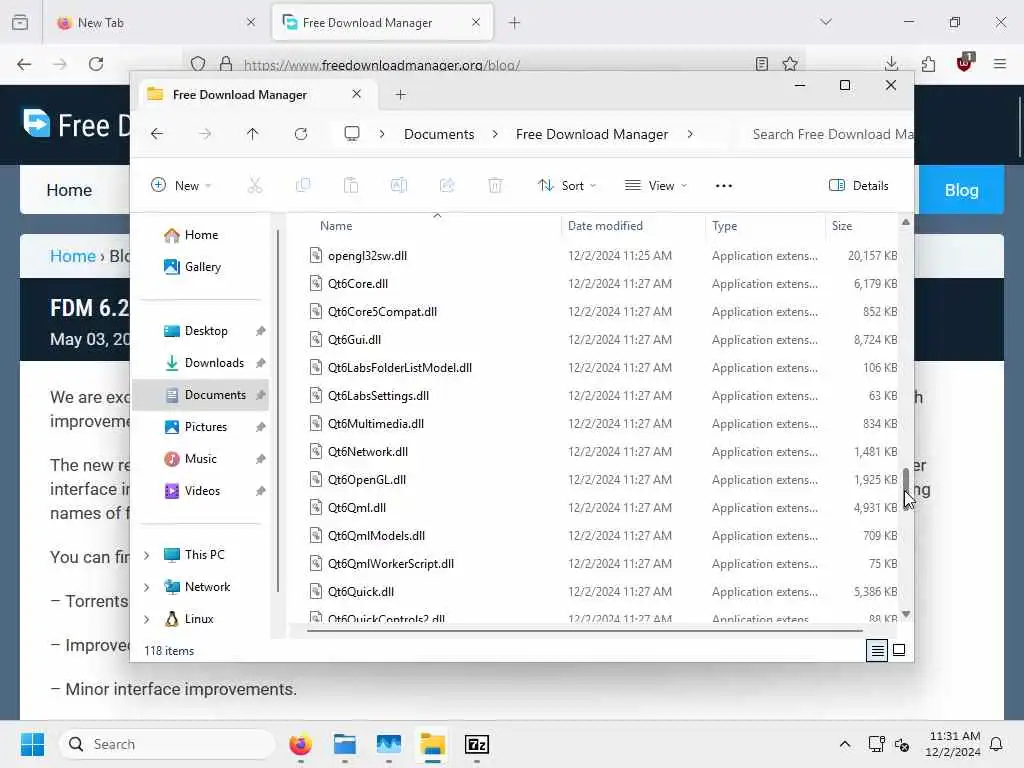Bookmark this page with the star

(790, 64)
